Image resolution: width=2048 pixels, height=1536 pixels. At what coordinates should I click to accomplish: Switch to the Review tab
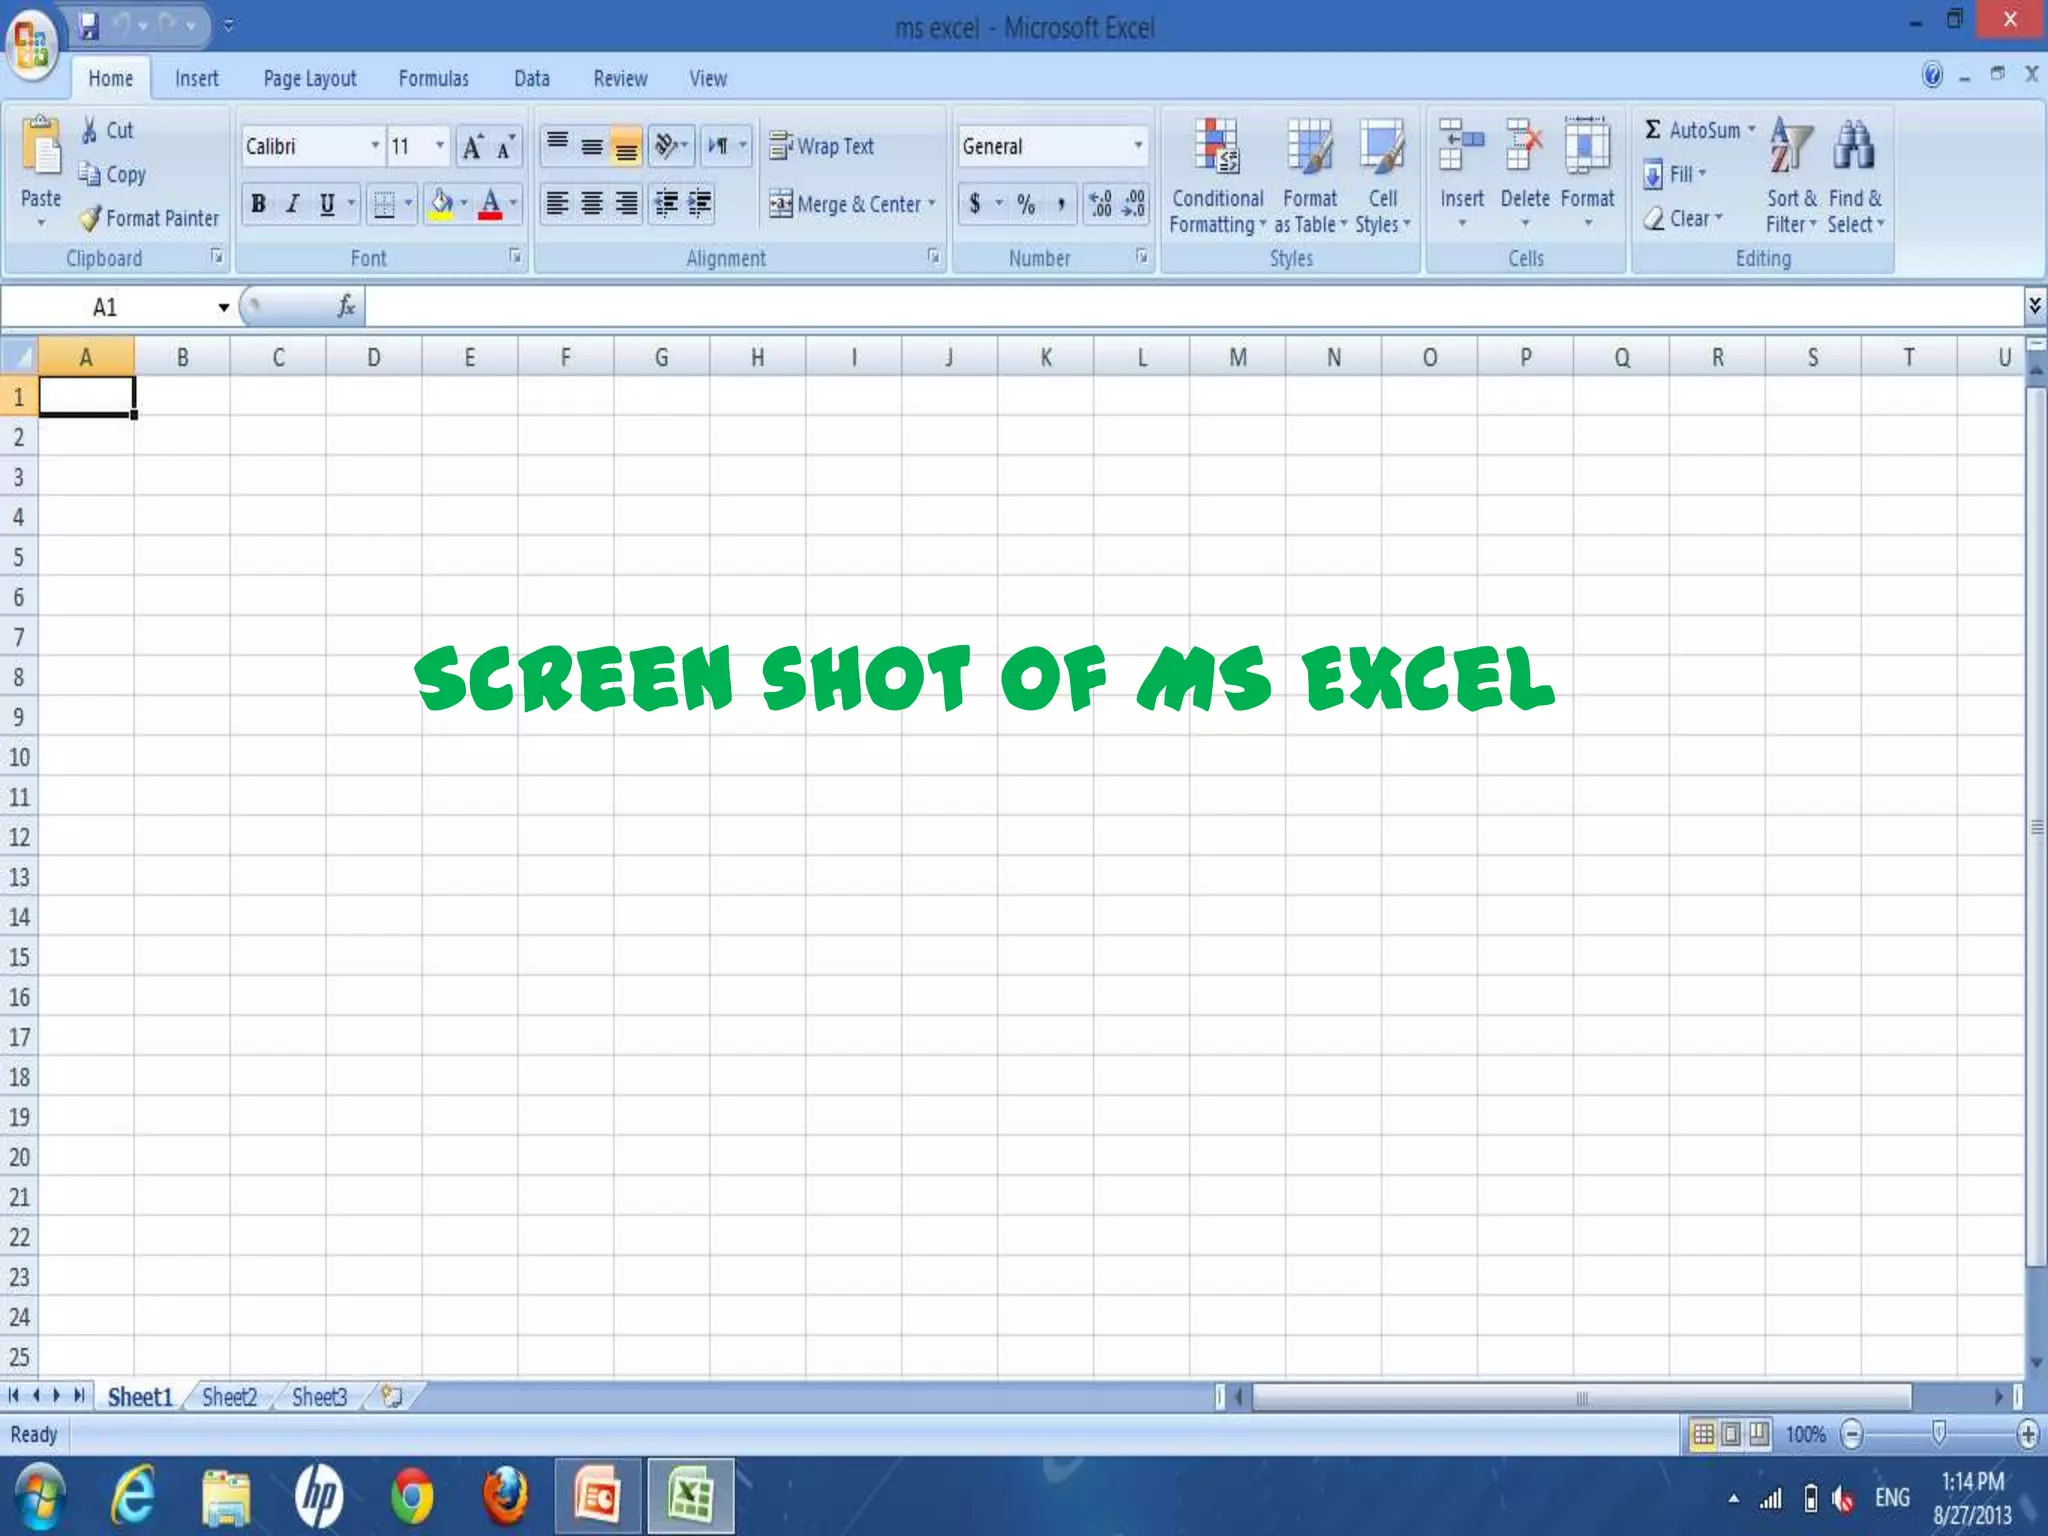click(620, 78)
